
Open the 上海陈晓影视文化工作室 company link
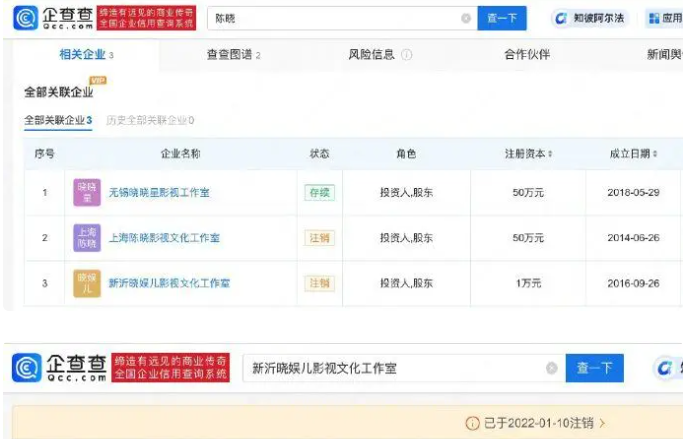(164, 238)
